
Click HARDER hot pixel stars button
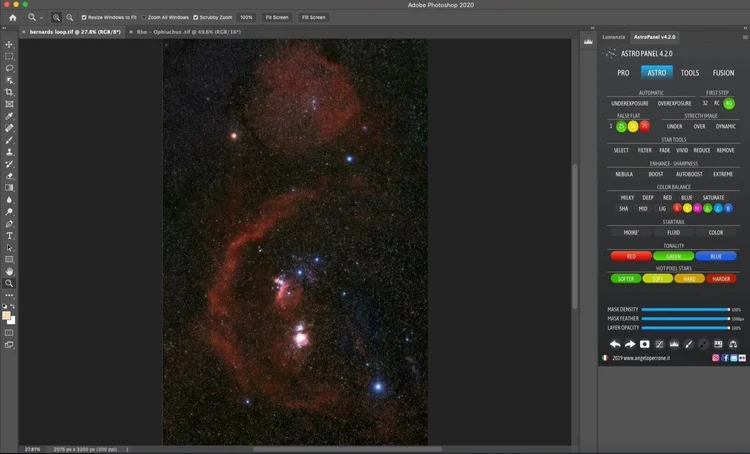click(721, 279)
